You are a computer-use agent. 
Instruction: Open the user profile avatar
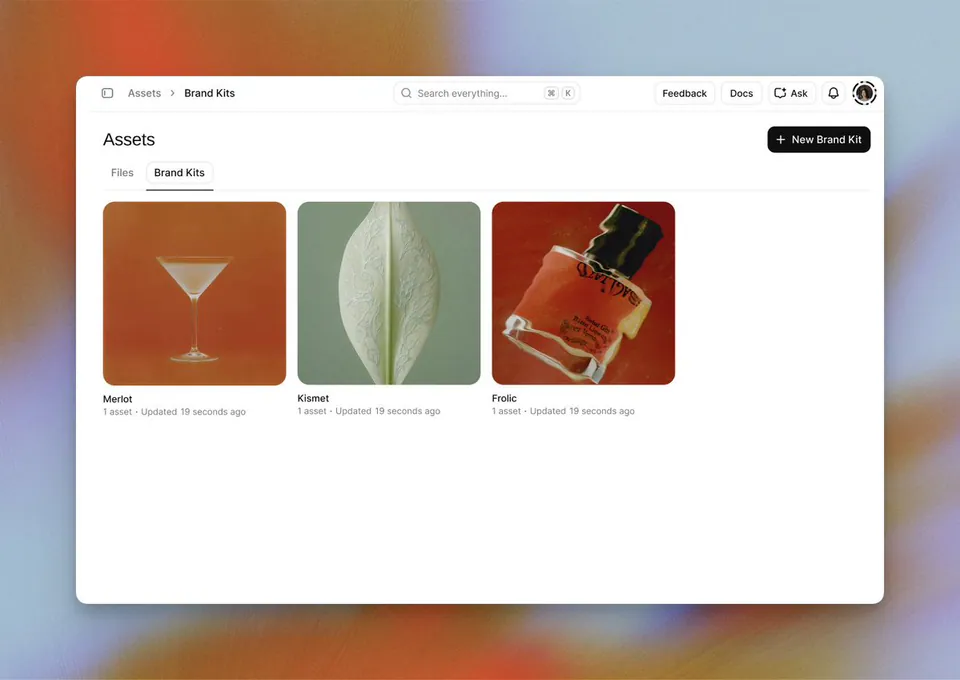(864, 93)
